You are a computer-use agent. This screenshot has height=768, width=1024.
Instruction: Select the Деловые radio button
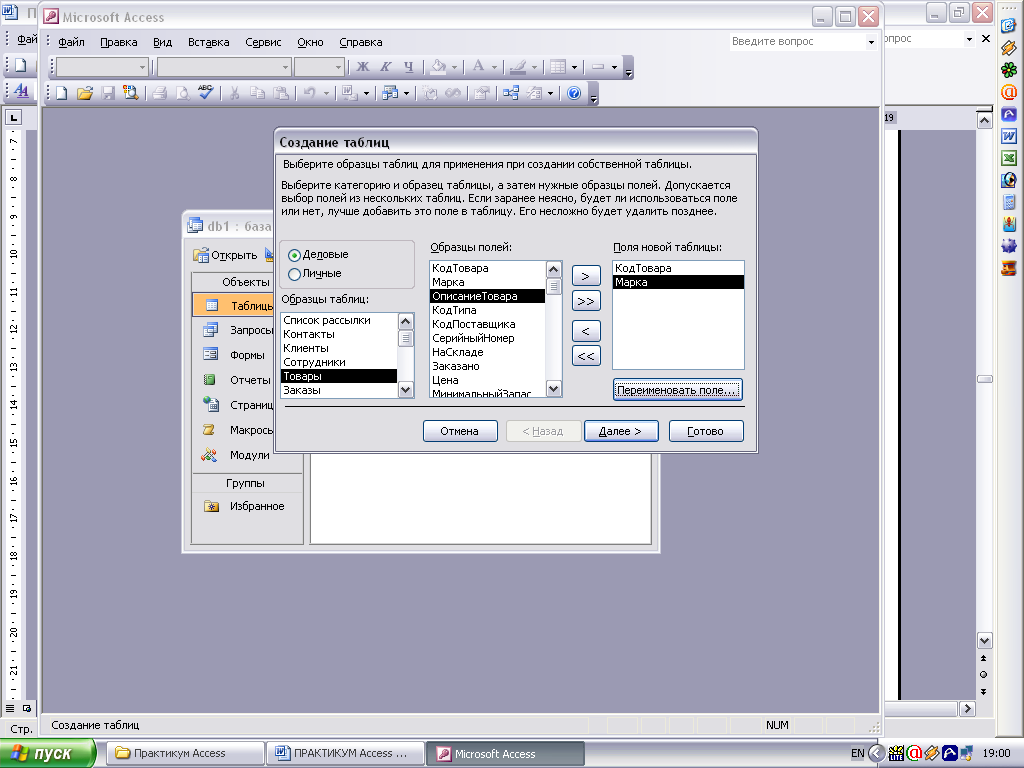[x=294, y=255]
